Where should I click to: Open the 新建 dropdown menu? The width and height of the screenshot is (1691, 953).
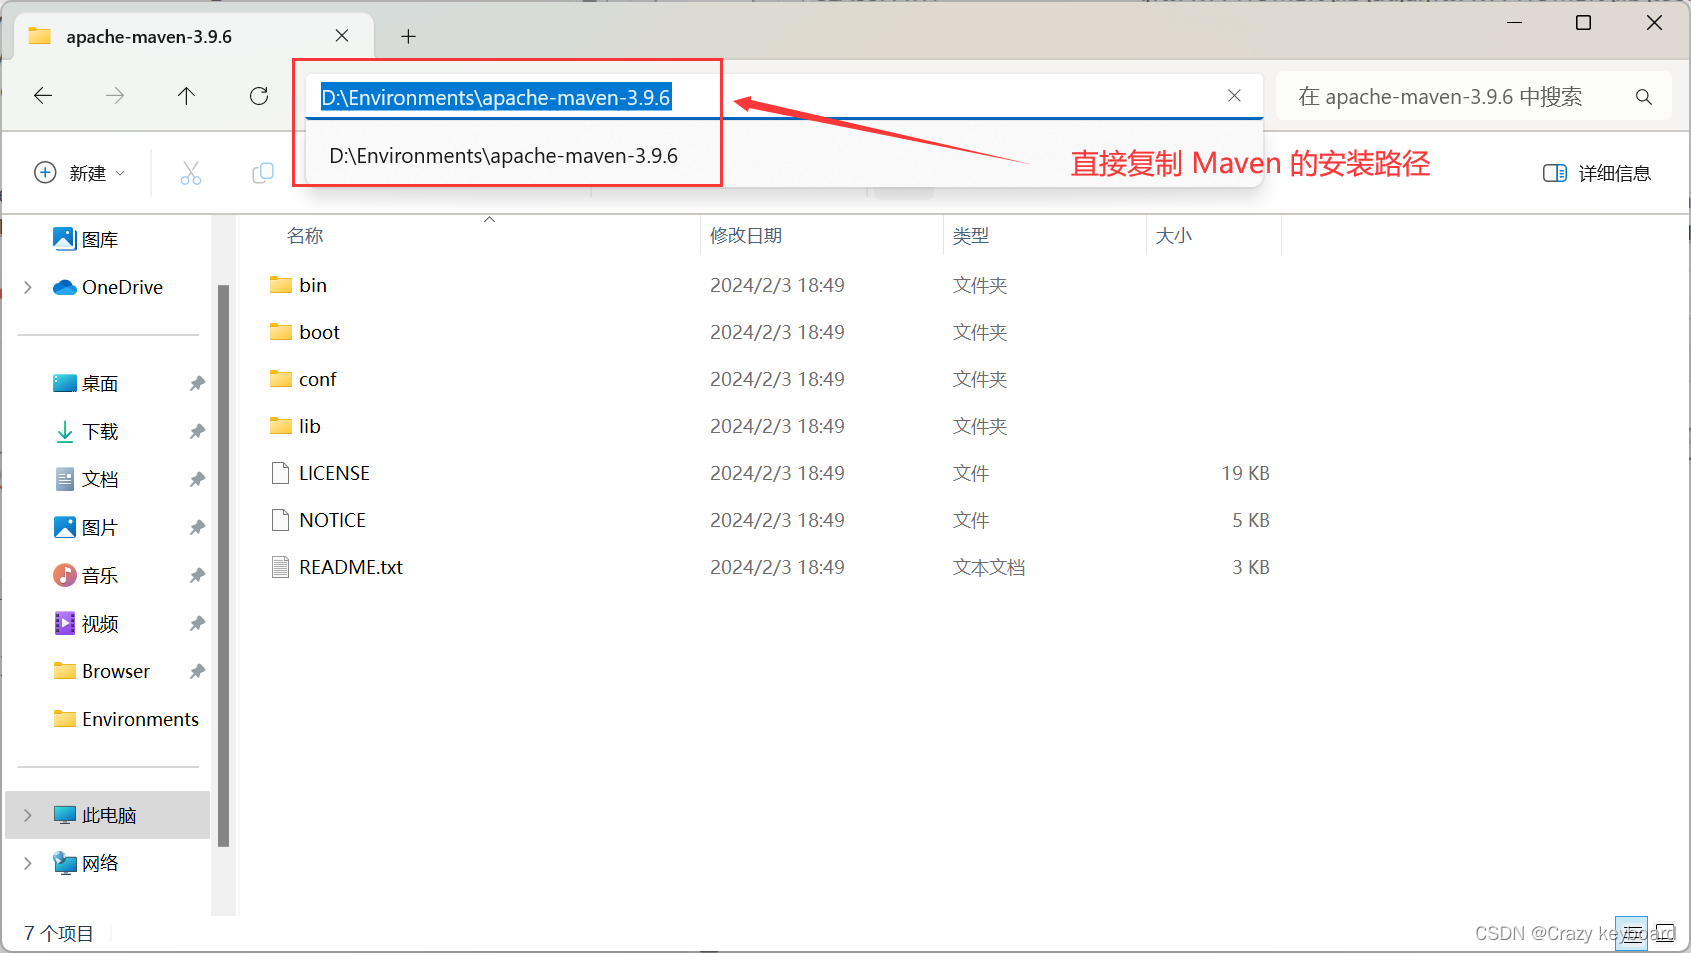(x=80, y=172)
